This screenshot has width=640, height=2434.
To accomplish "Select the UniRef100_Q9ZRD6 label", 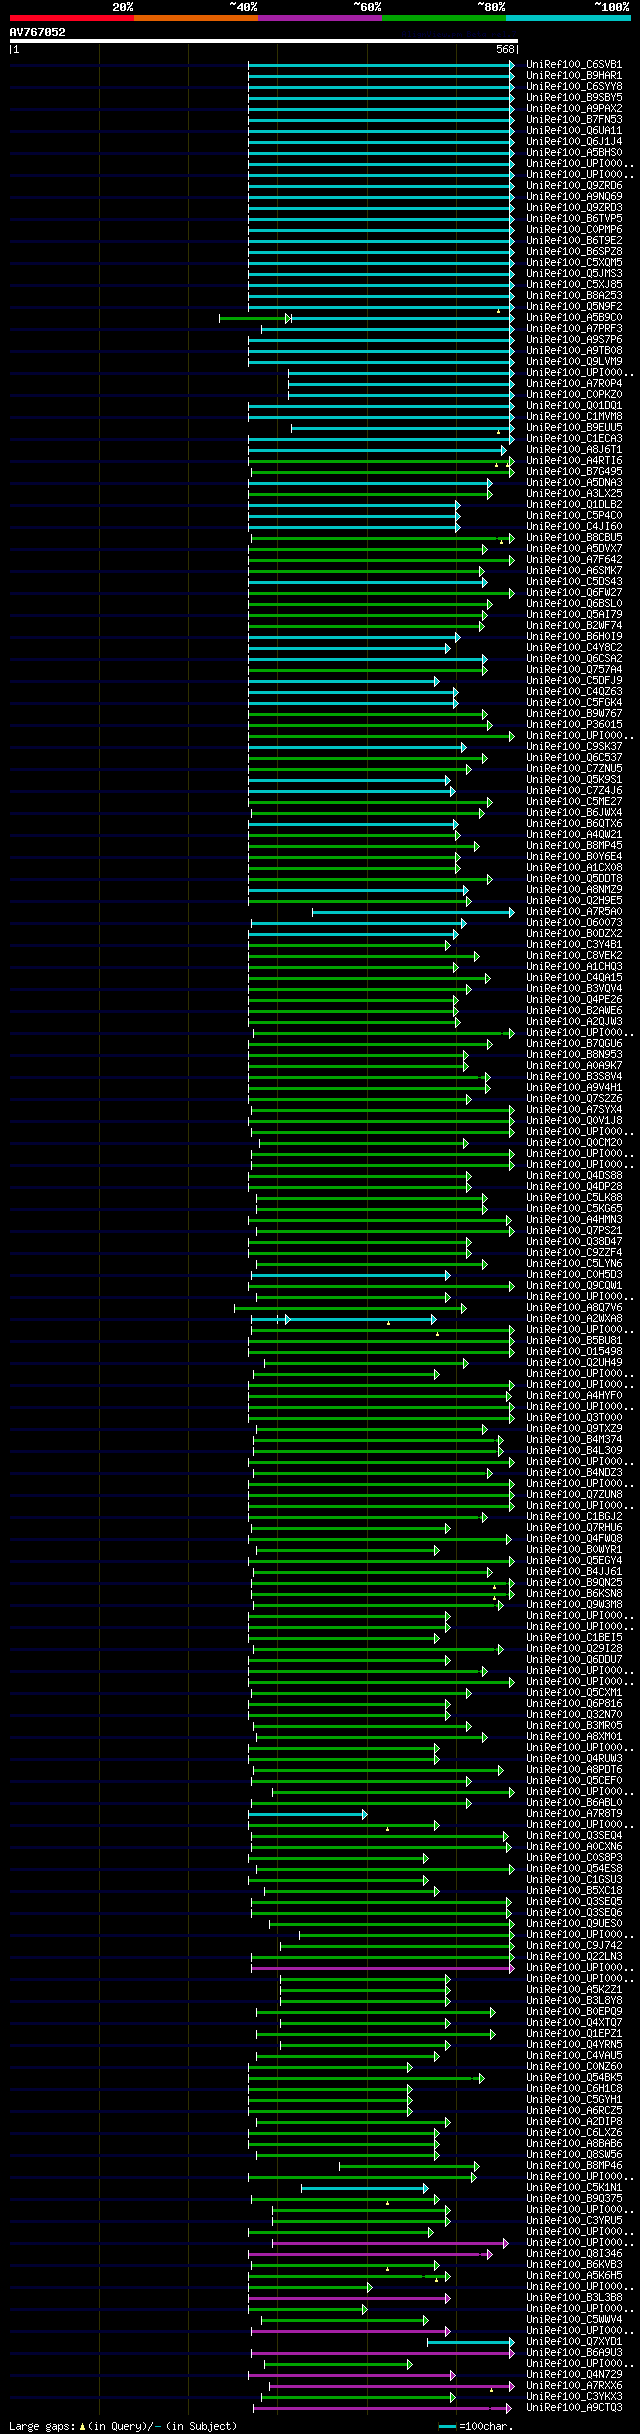I will coord(574,185).
